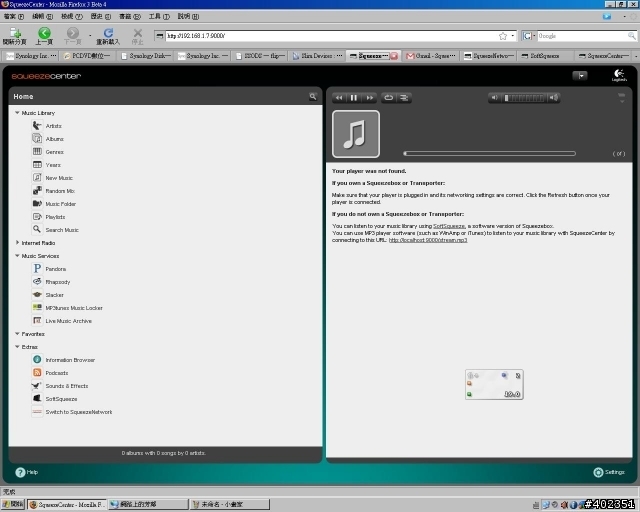
Task: Open the Albums icon
Action: point(37,139)
